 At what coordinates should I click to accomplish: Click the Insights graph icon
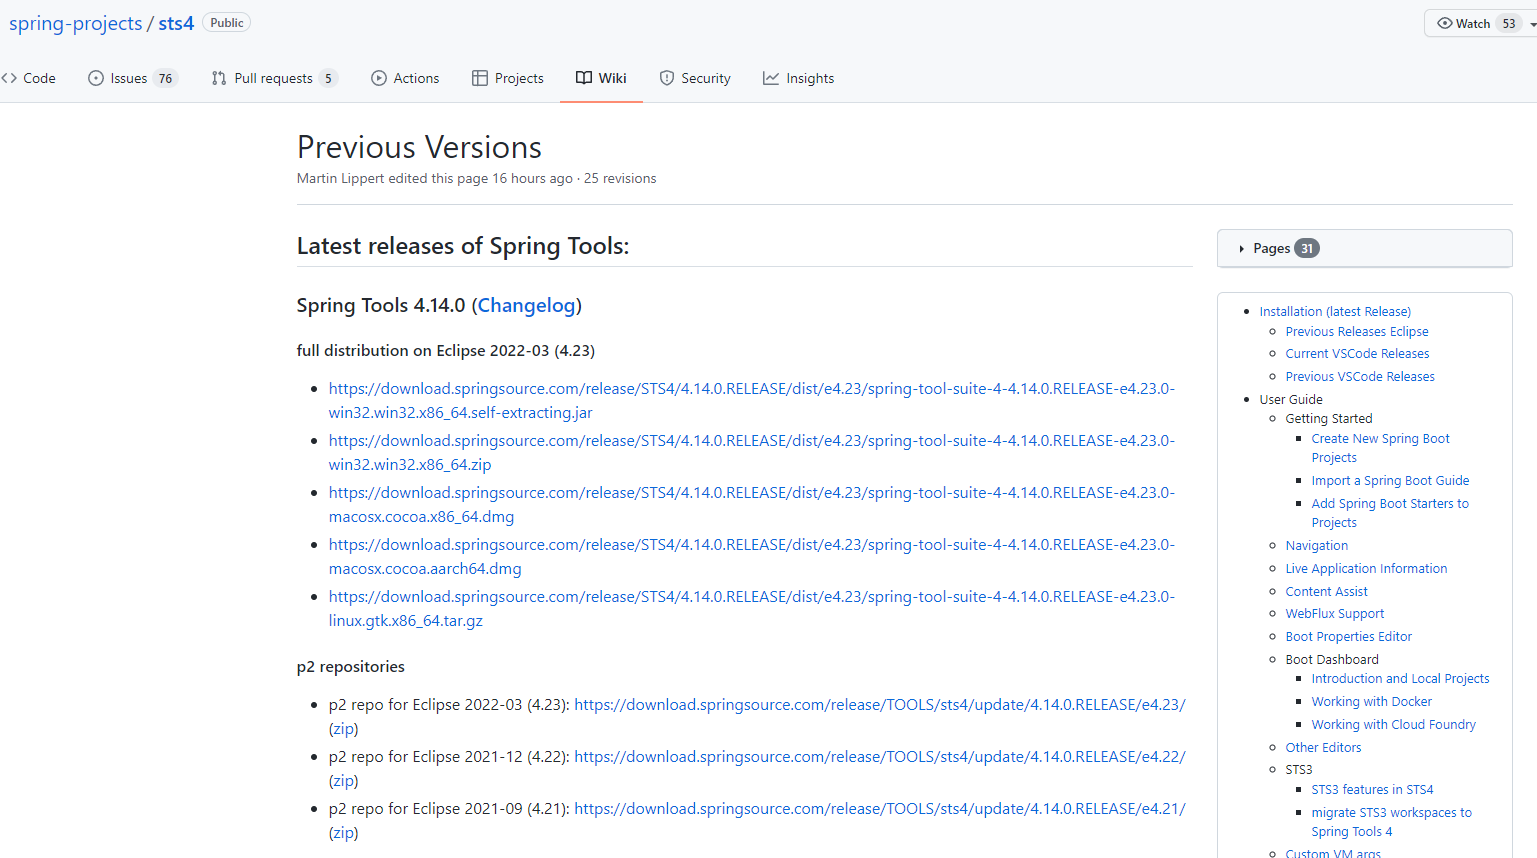pyautogui.click(x=771, y=78)
